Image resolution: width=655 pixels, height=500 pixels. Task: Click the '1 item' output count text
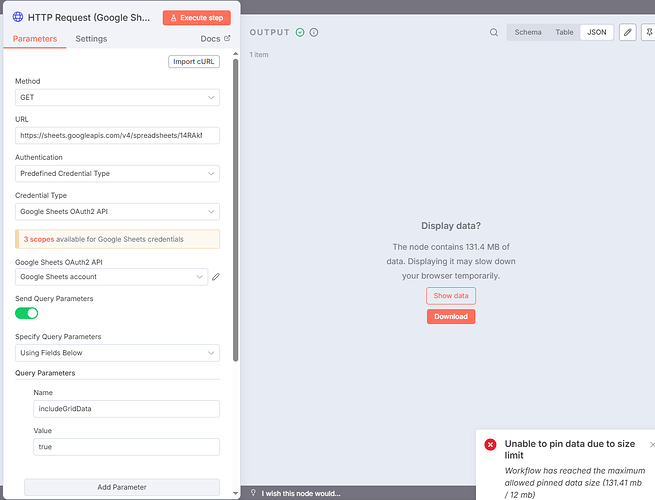point(259,55)
